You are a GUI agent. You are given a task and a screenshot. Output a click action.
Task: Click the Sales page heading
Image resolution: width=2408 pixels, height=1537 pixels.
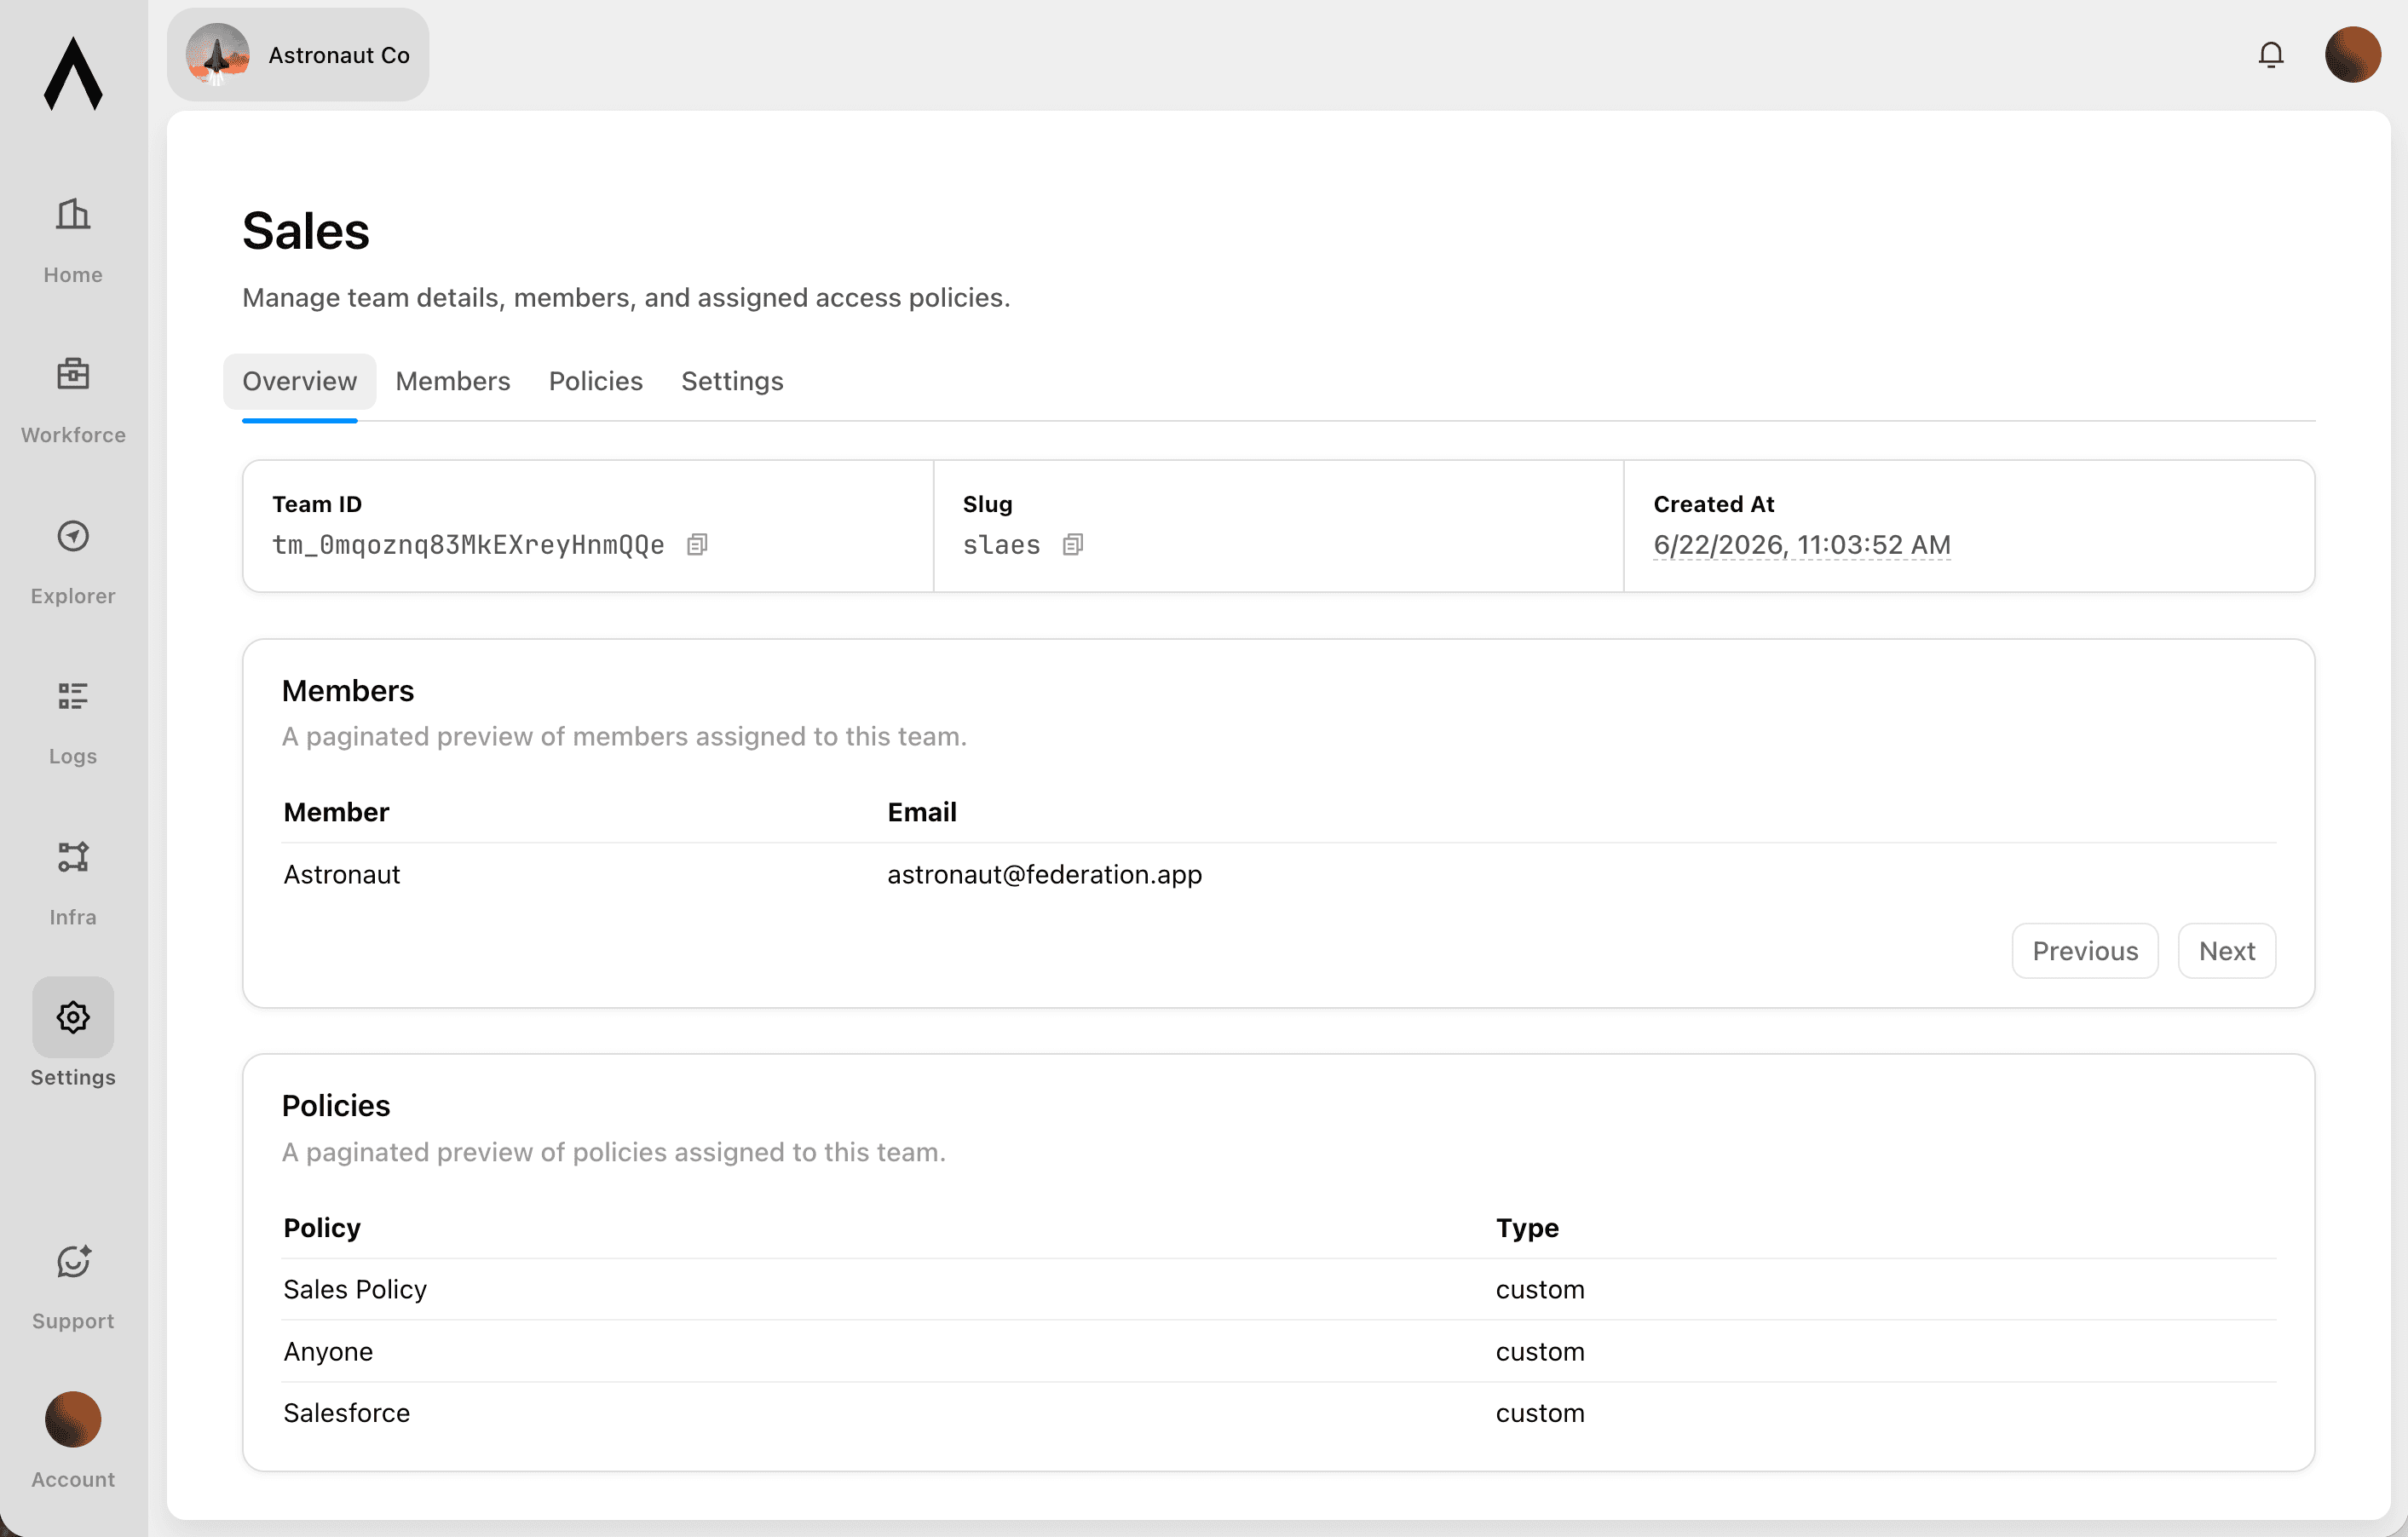coord(306,231)
